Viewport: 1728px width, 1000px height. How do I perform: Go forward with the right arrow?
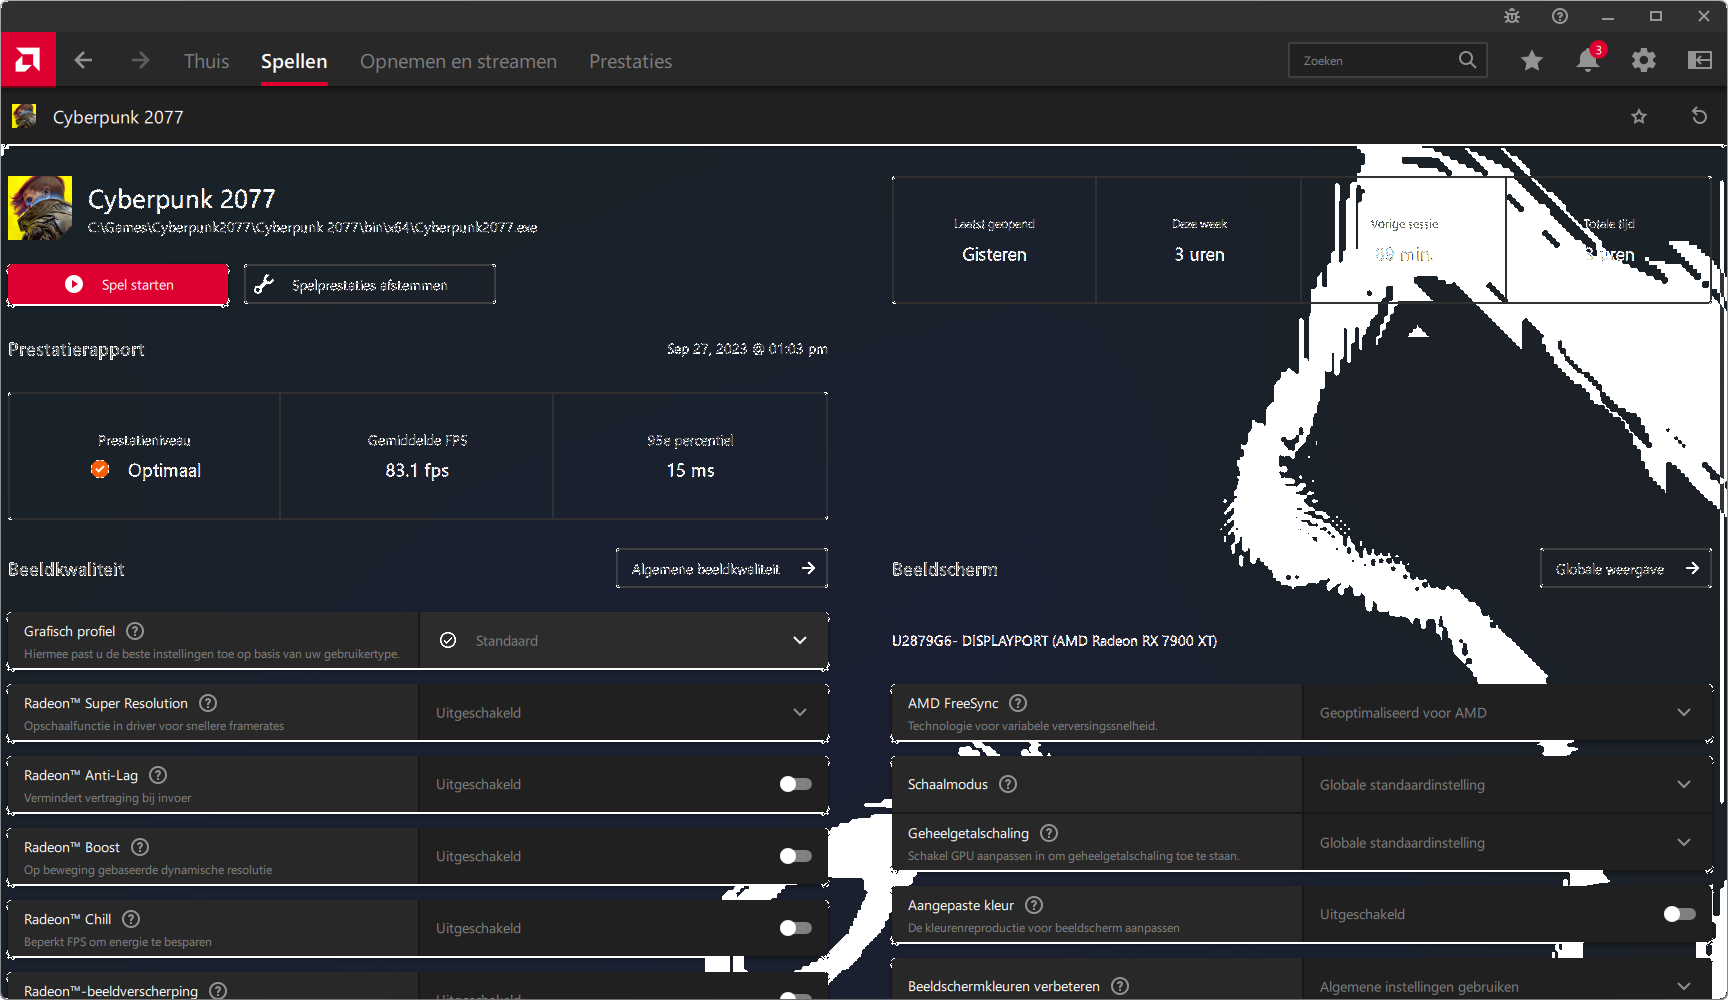pyautogui.click(x=140, y=60)
